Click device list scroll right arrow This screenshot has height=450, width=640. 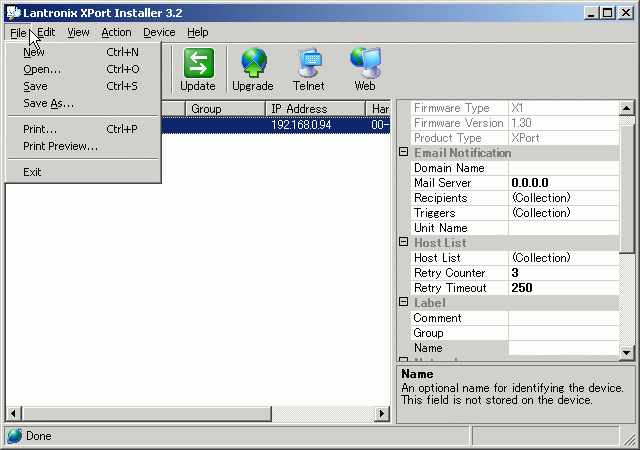point(382,414)
